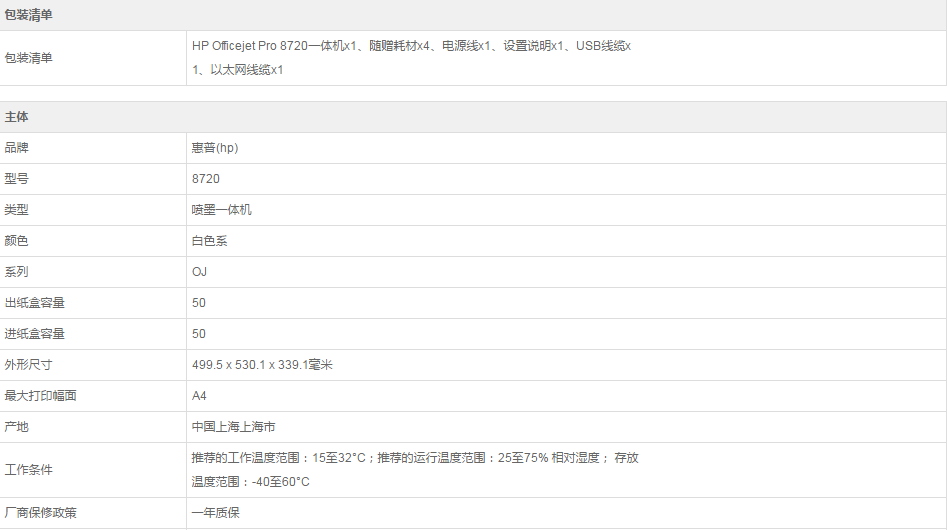Select the 50 value for 出纸盒容量

pyautogui.click(x=199, y=303)
